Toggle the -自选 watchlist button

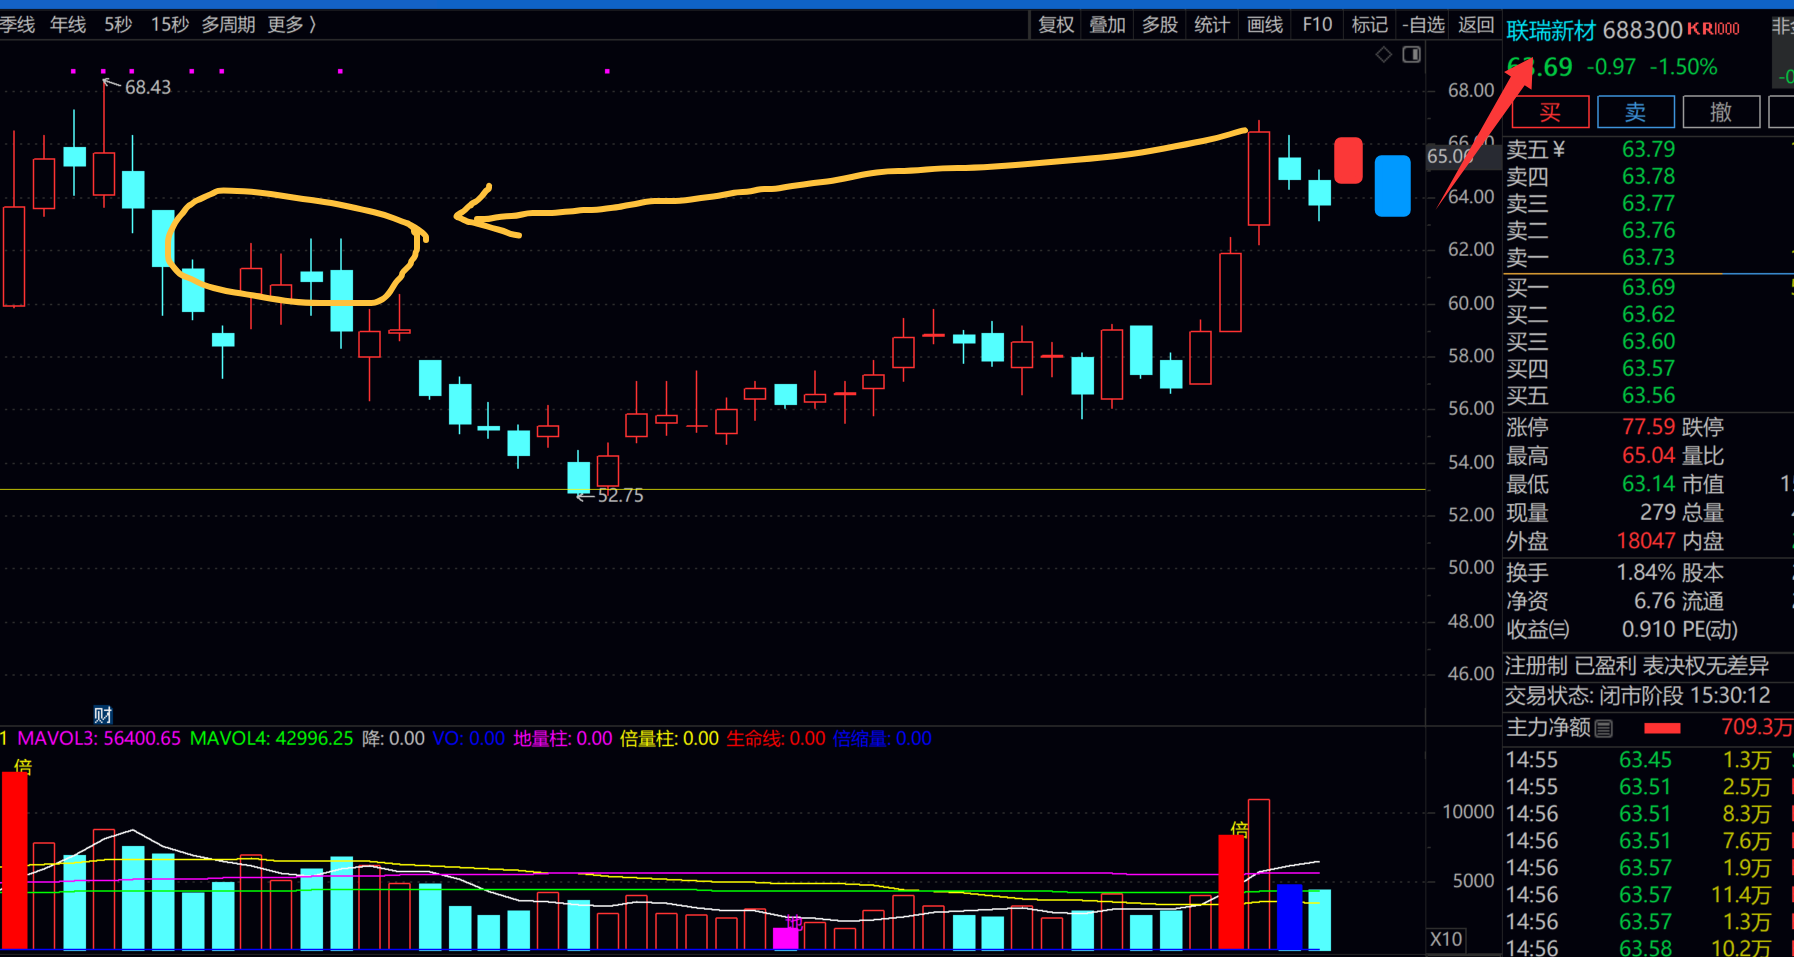[1424, 24]
